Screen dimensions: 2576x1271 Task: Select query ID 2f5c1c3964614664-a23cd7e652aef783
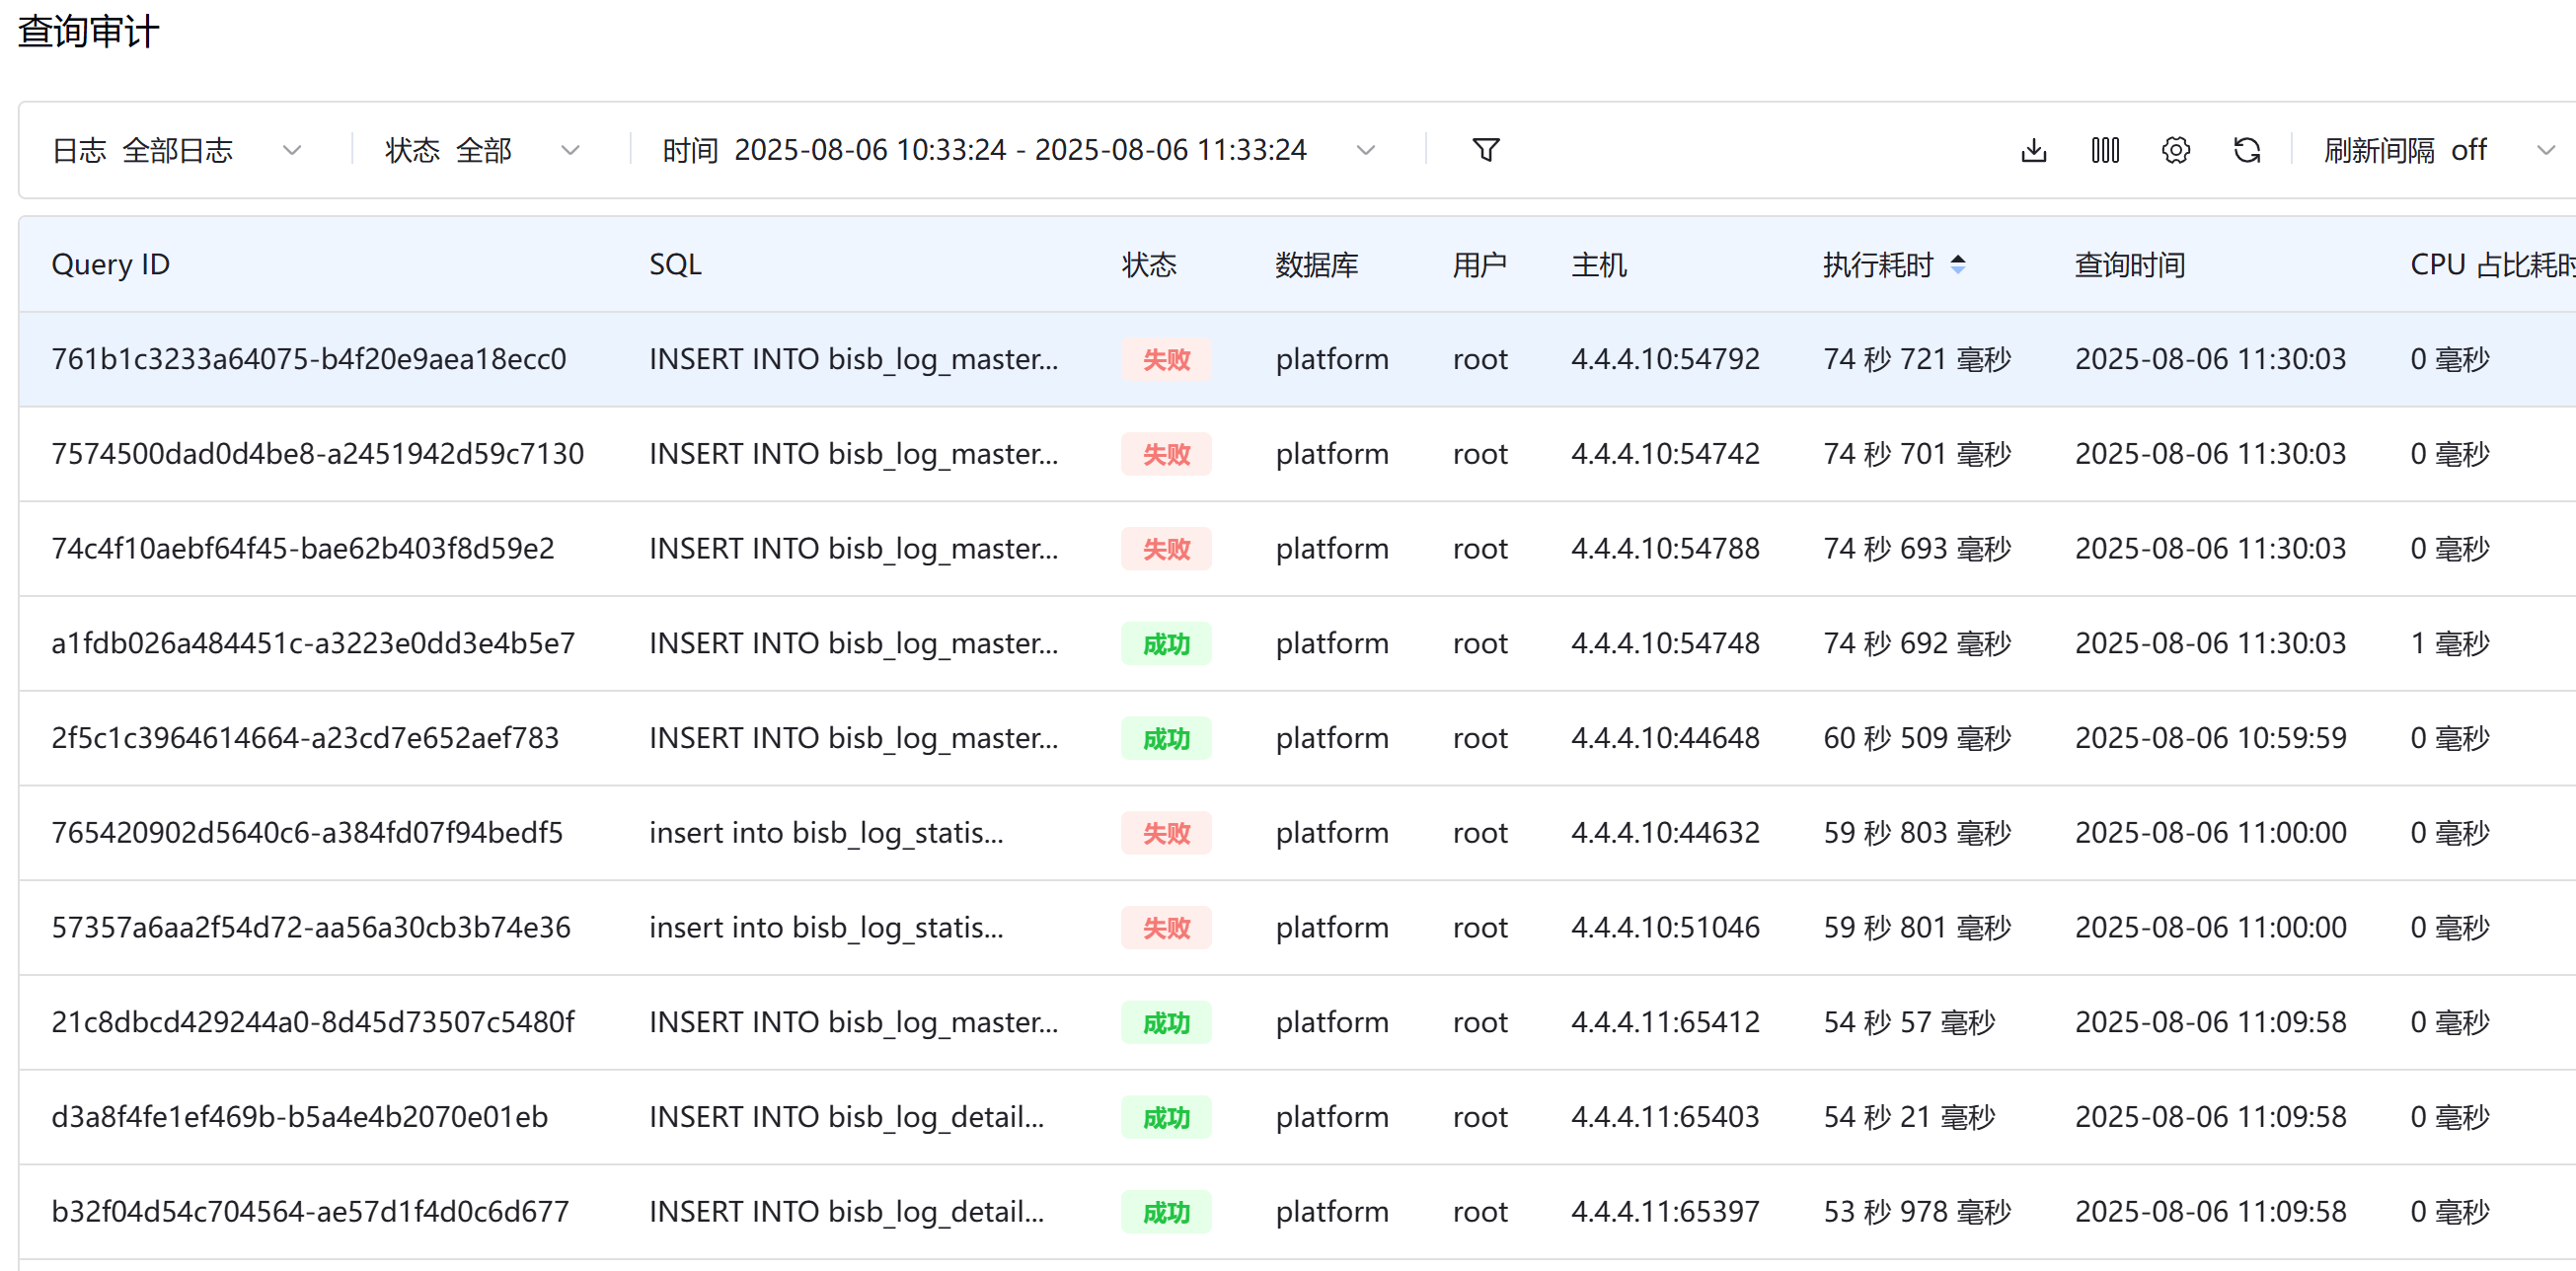(x=305, y=738)
